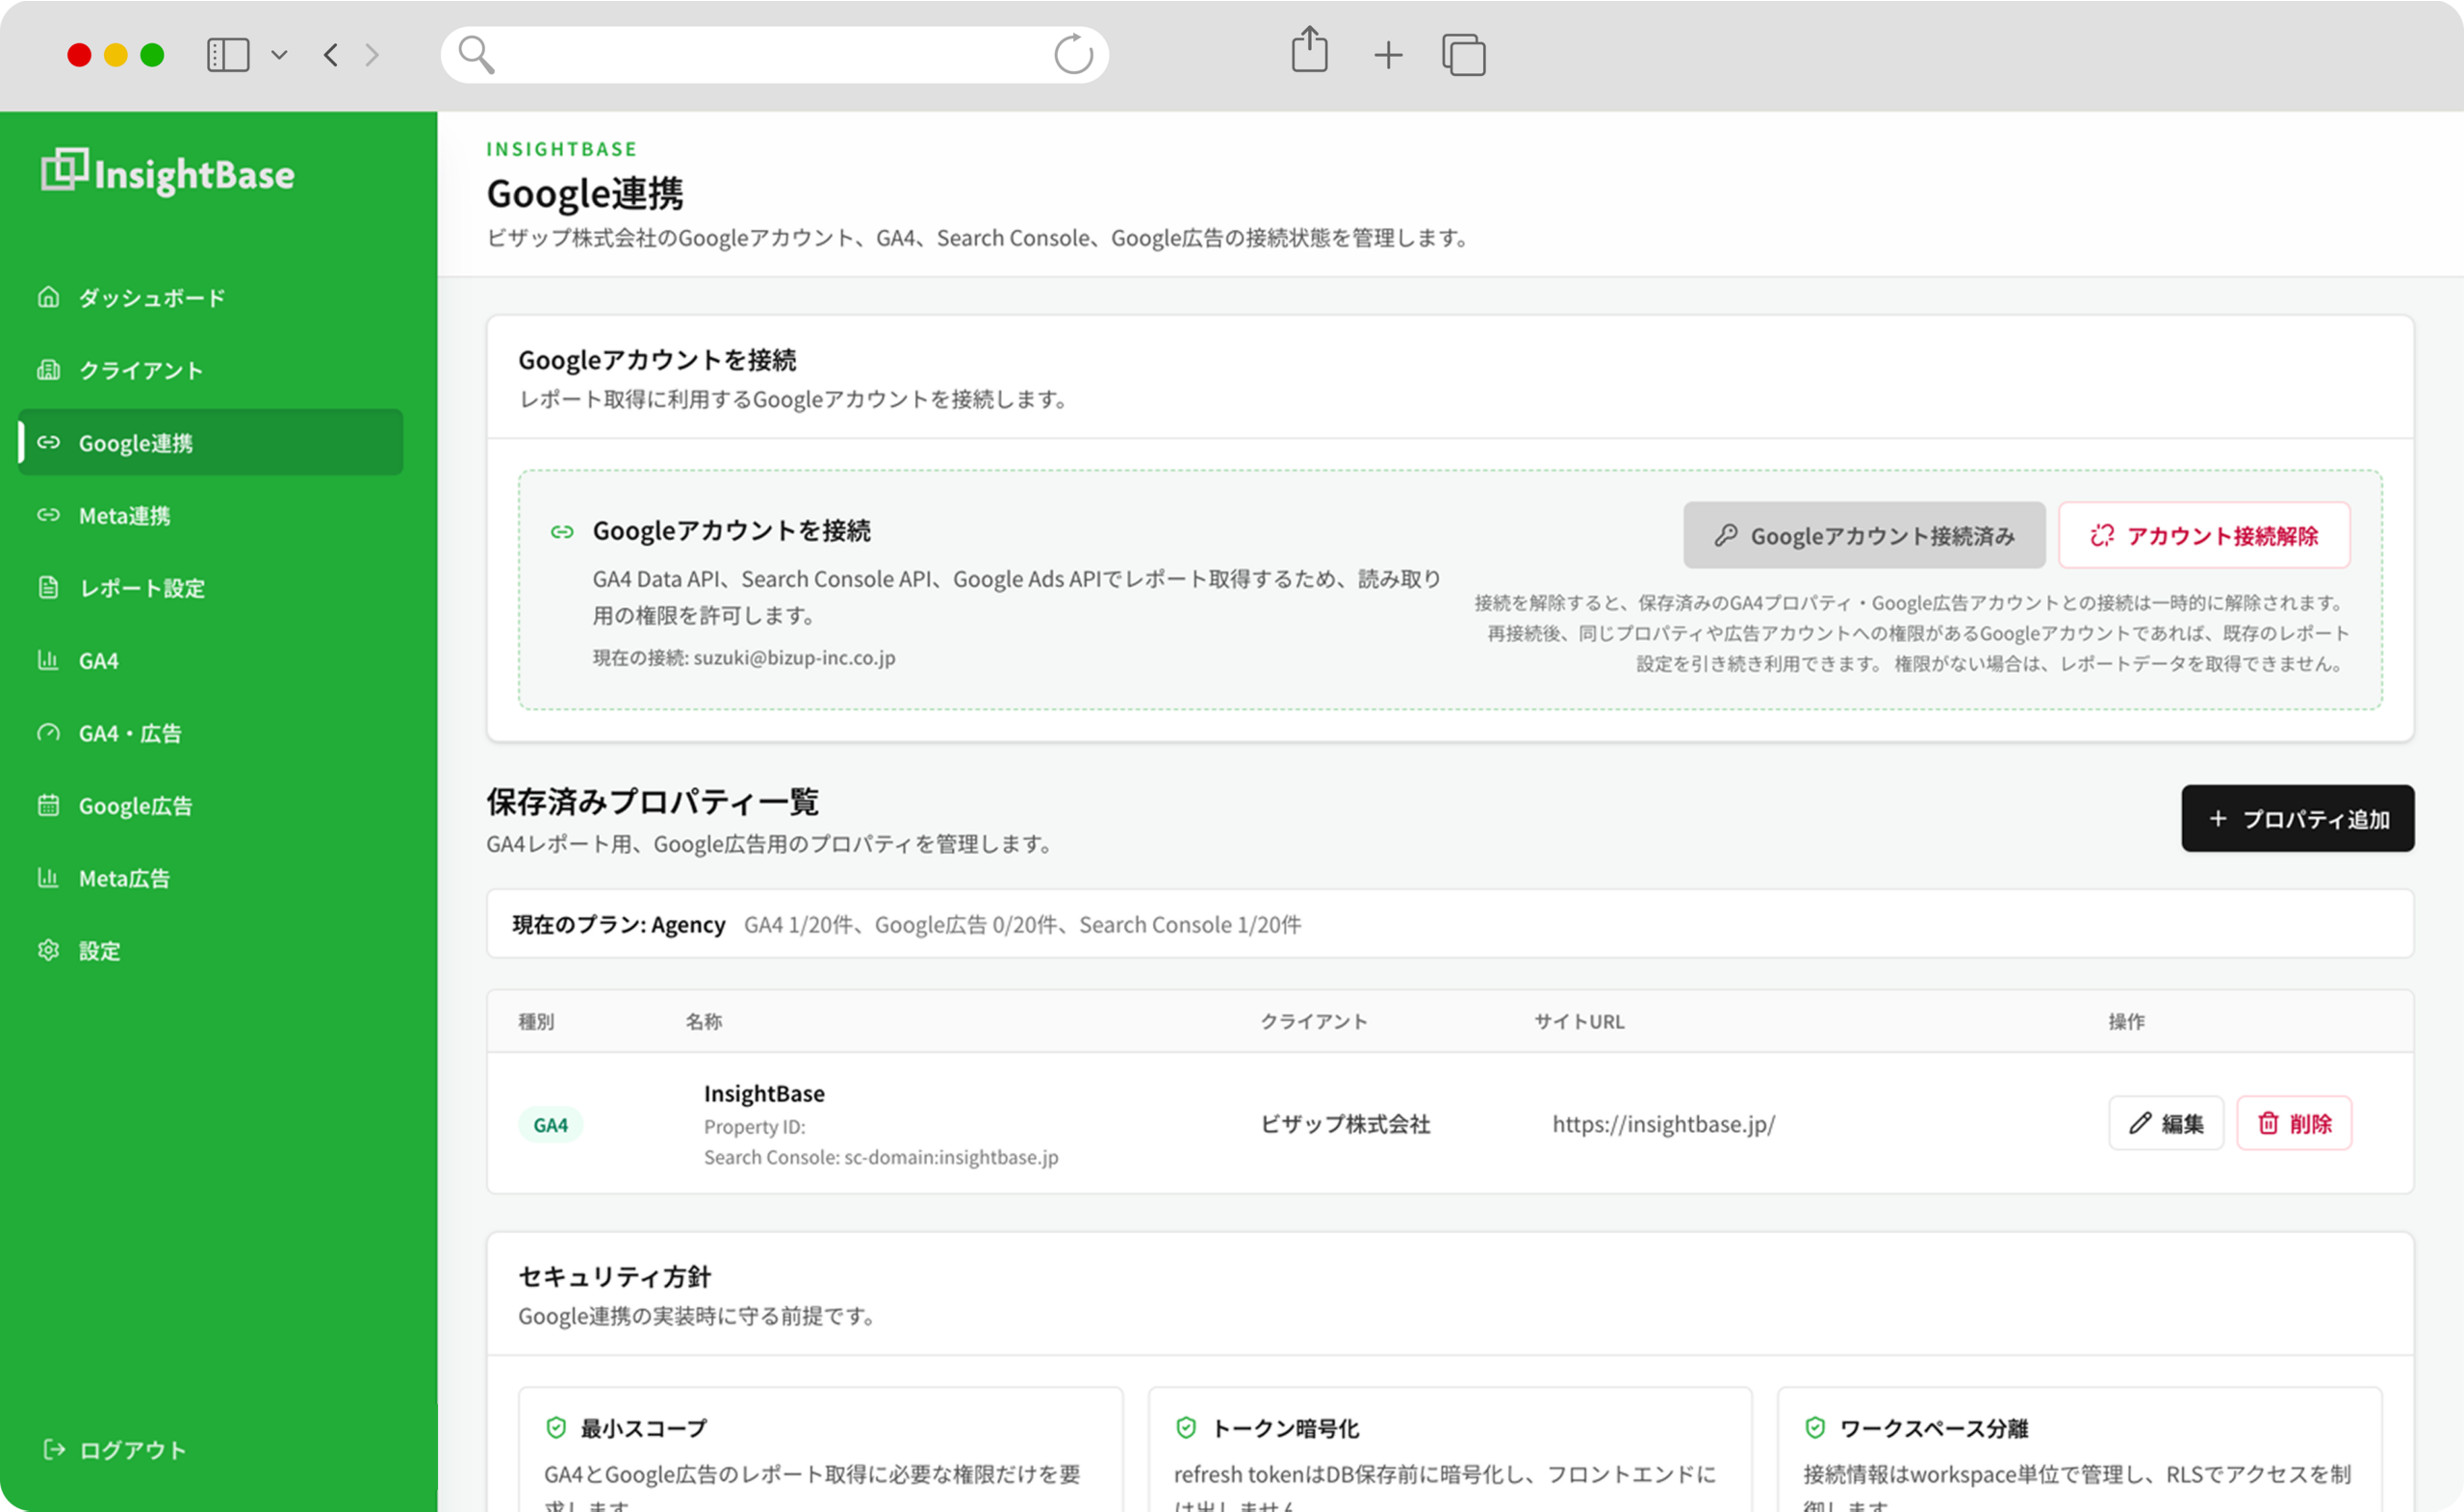Click the 現在の接続: suzuki@bizup-inc.co.jp text
The image size is (2464, 1512).
click(x=744, y=657)
